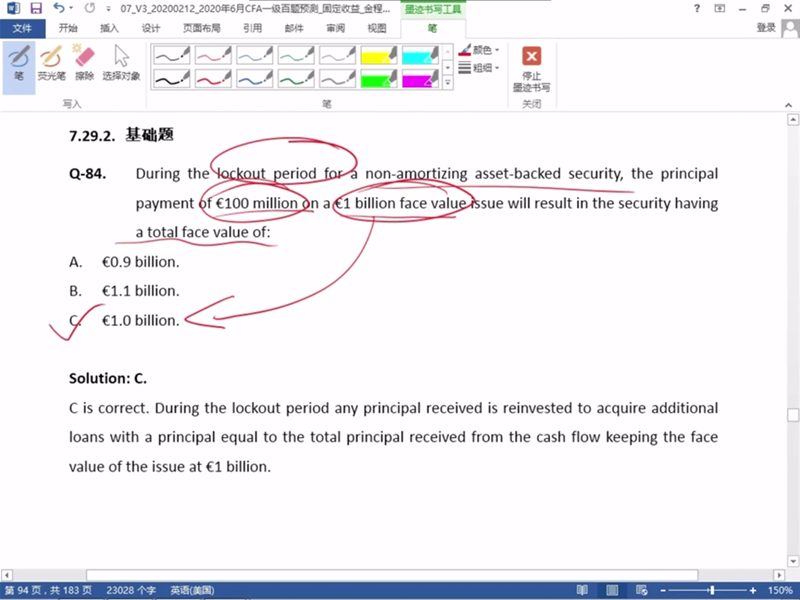Activate the 擦除 eraser tool
800x600 pixels.
coord(84,62)
